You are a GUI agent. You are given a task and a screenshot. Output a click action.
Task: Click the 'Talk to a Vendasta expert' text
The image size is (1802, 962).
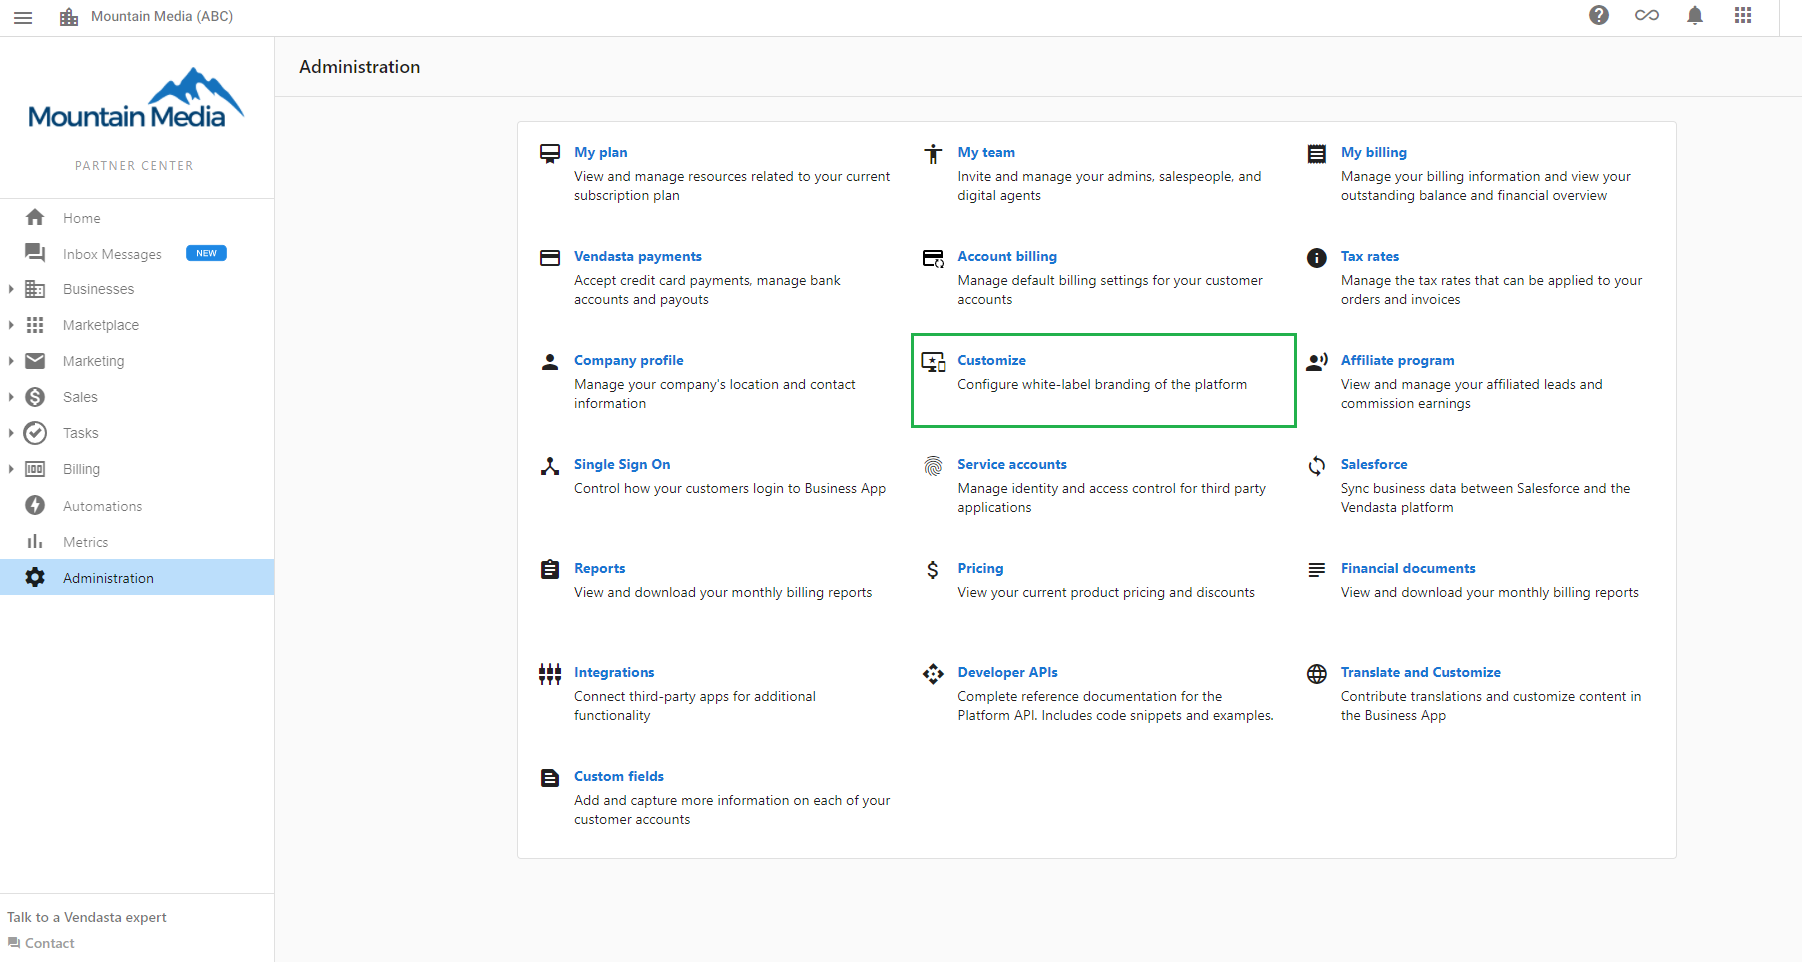[x=87, y=917]
